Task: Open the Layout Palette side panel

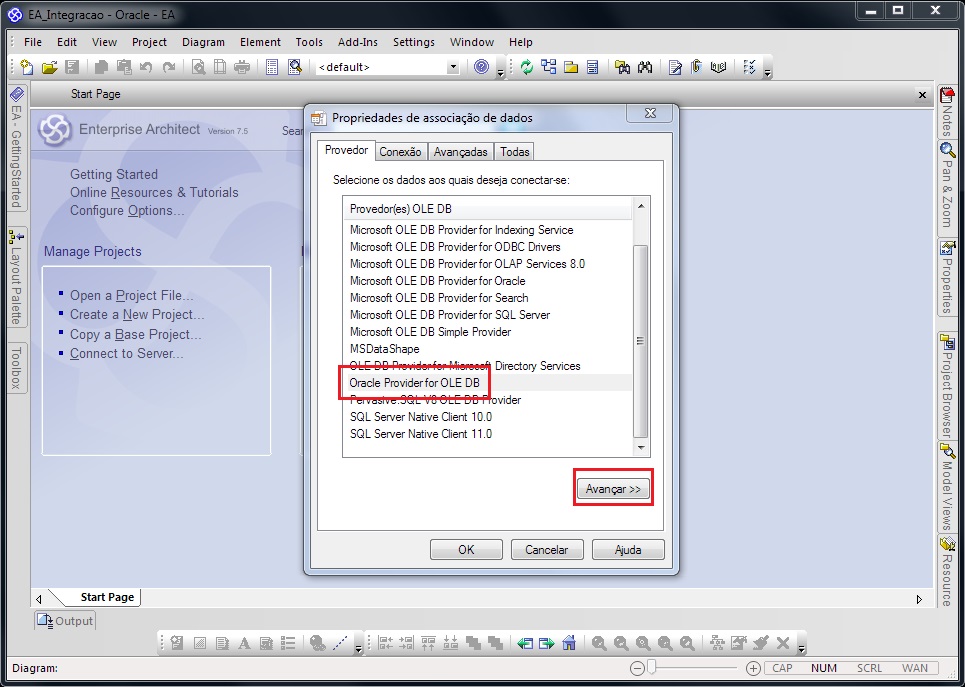Action: click(x=17, y=278)
